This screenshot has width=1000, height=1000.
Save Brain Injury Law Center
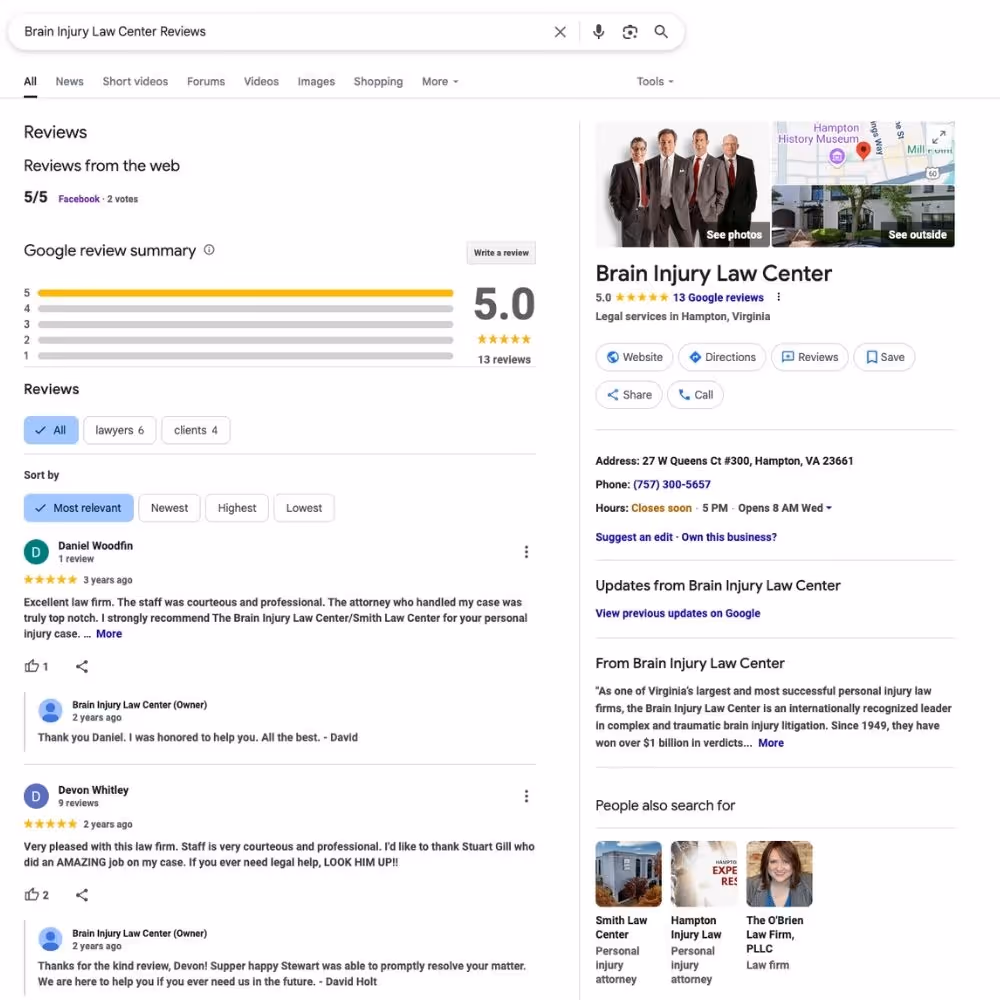pyautogui.click(x=884, y=357)
